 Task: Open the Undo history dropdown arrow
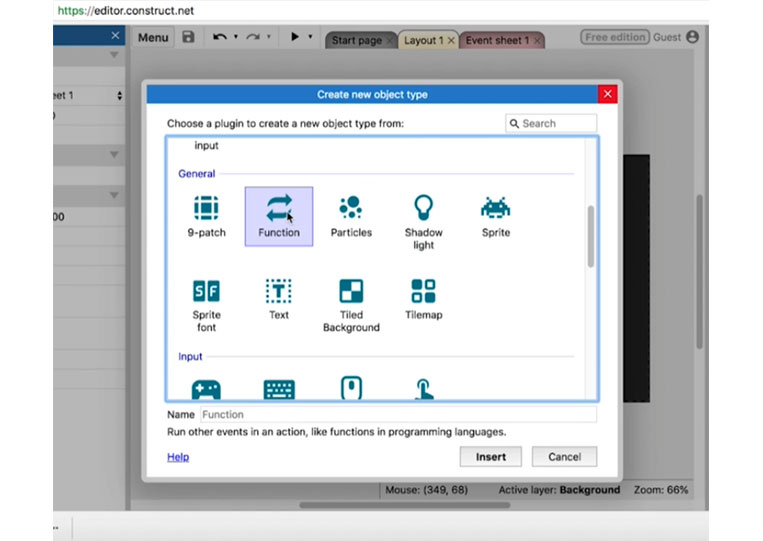click(x=236, y=37)
